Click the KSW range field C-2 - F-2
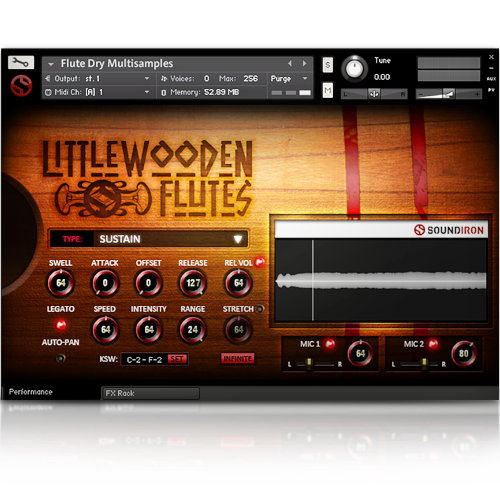This screenshot has width=500, height=500. point(144,360)
